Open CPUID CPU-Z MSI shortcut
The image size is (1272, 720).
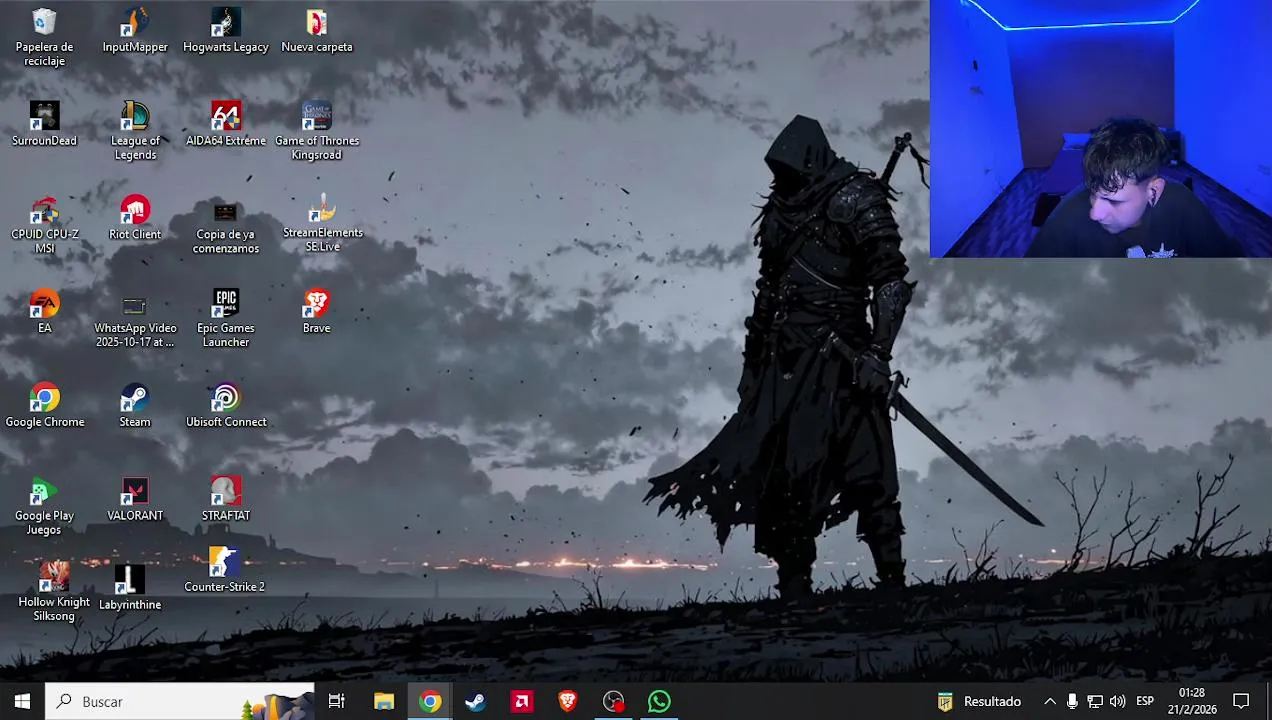tap(44, 225)
